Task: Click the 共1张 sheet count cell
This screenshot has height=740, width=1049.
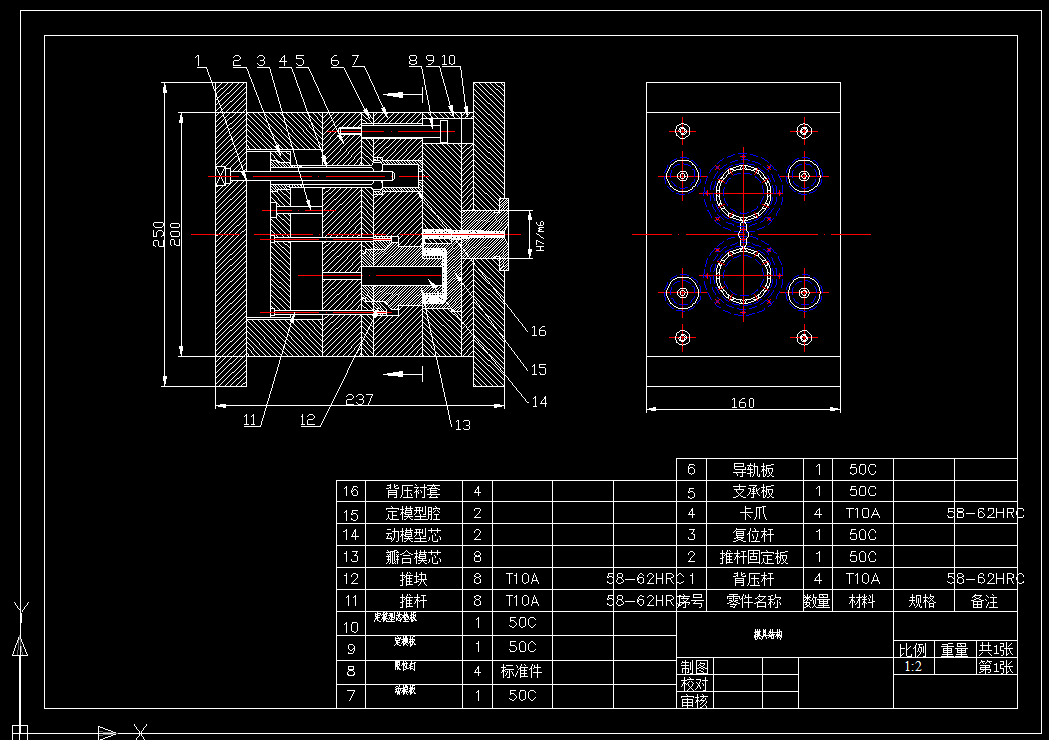Action: point(996,649)
